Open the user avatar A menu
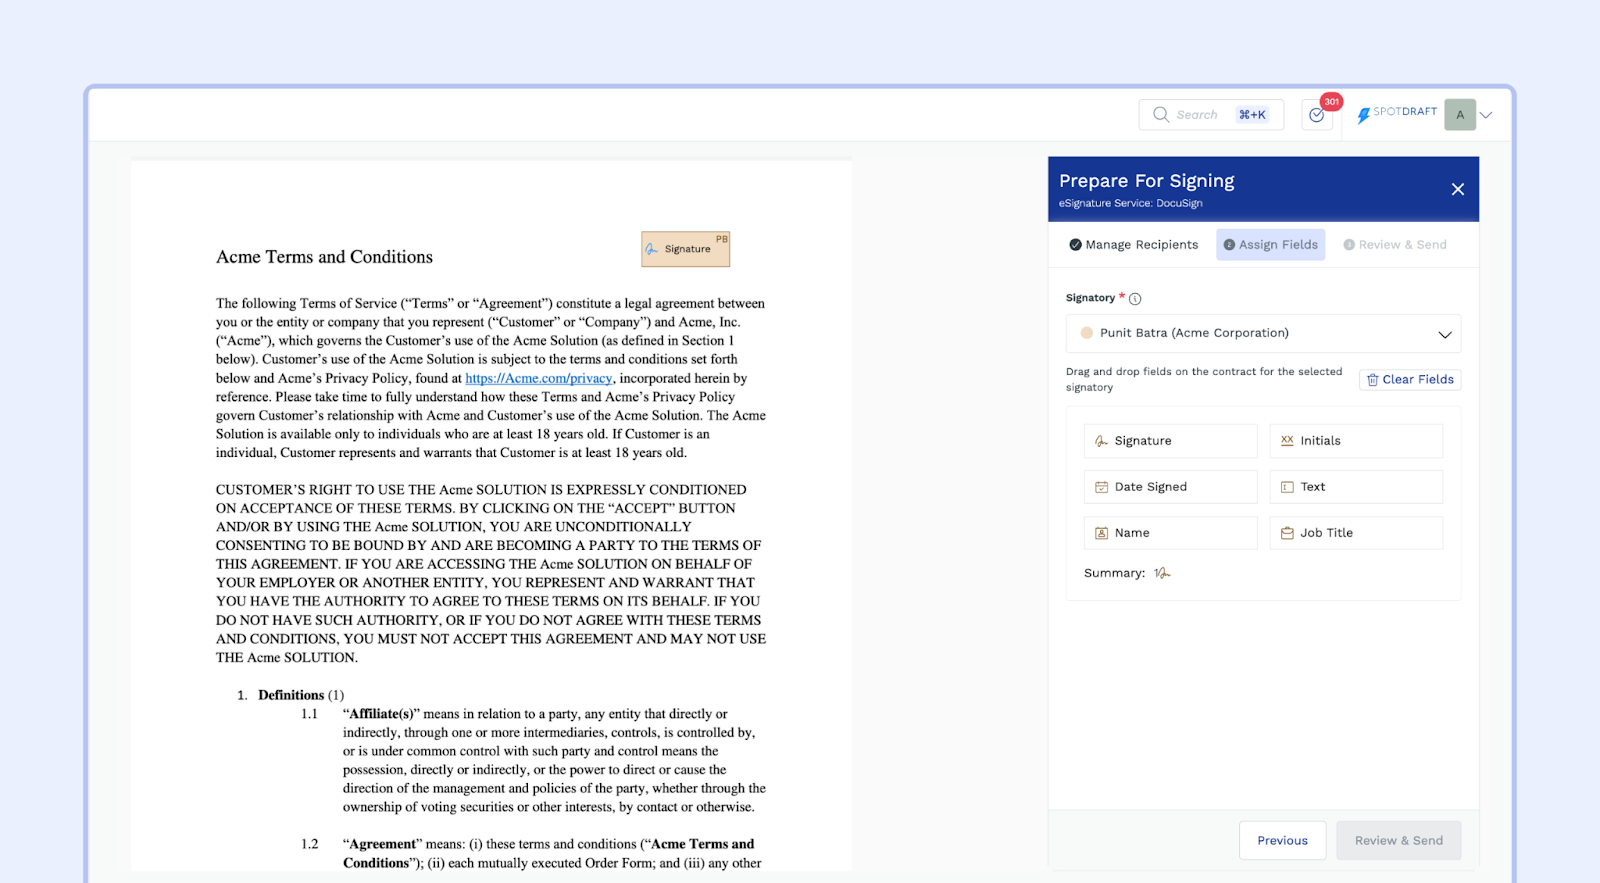Viewport: 1600px width, 883px height. [x=1460, y=115]
